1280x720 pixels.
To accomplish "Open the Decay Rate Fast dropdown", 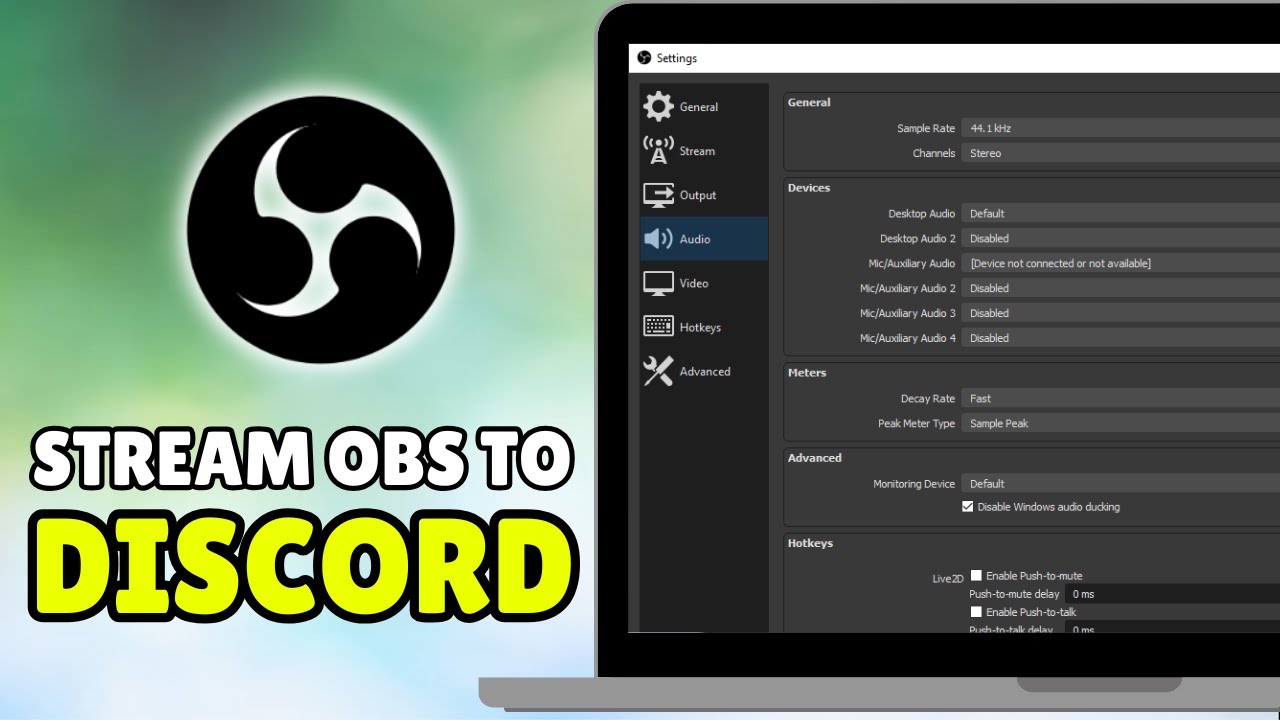I will click(1120, 398).
